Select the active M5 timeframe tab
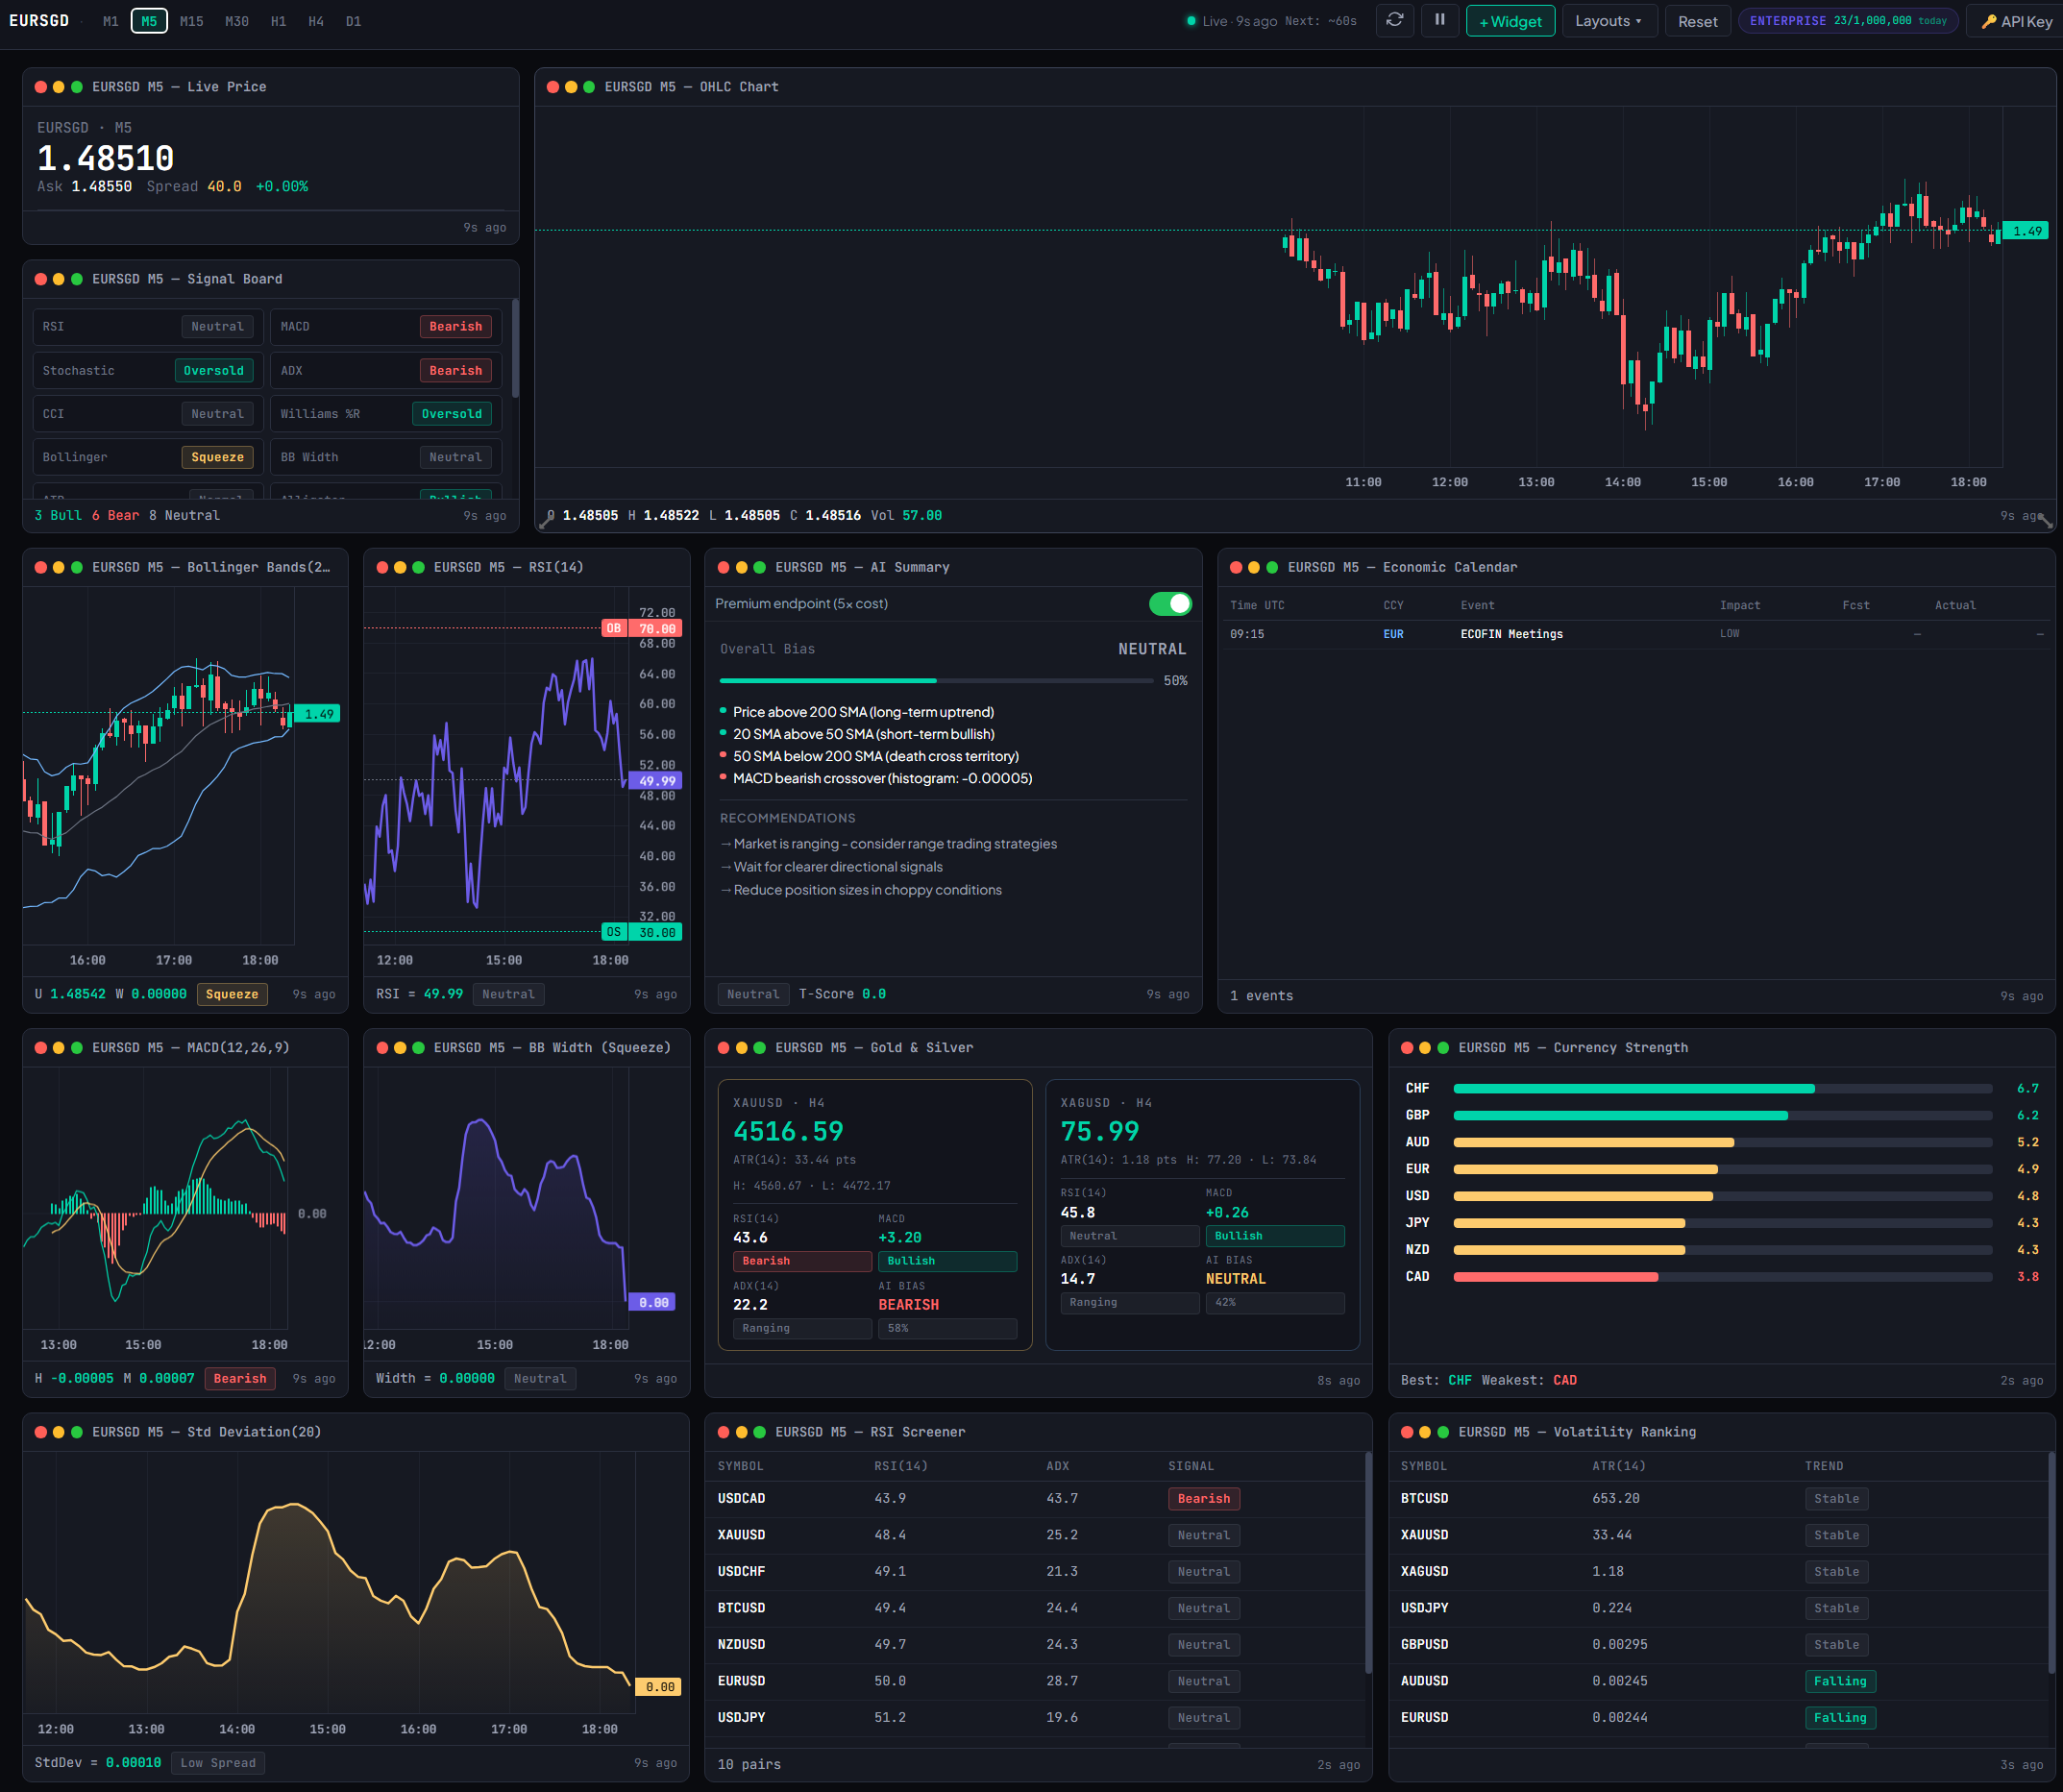2063x1792 pixels. click(x=149, y=21)
